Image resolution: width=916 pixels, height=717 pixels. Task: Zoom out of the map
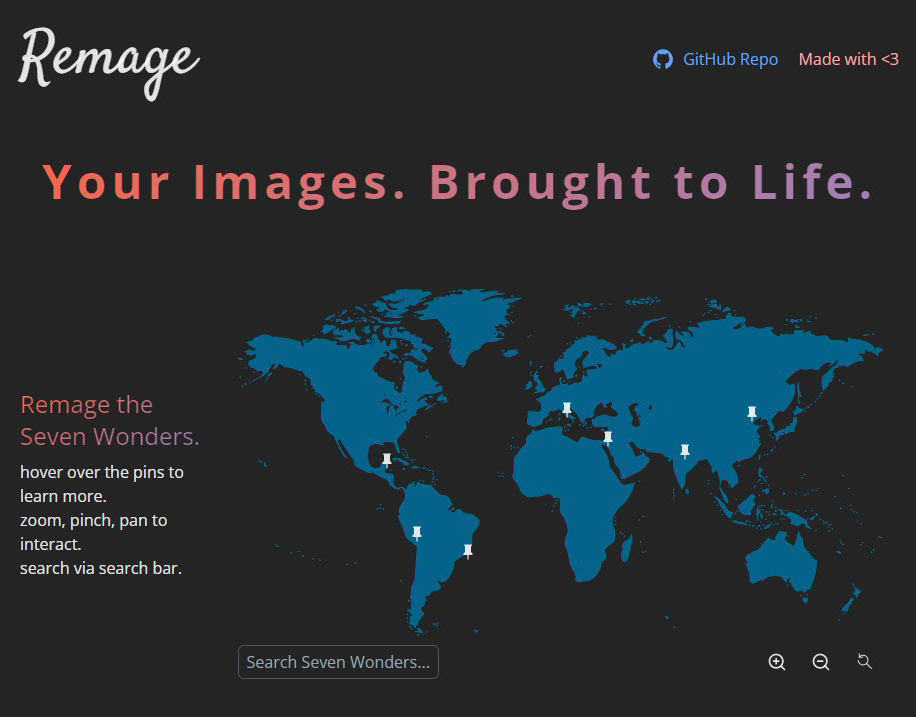click(821, 661)
